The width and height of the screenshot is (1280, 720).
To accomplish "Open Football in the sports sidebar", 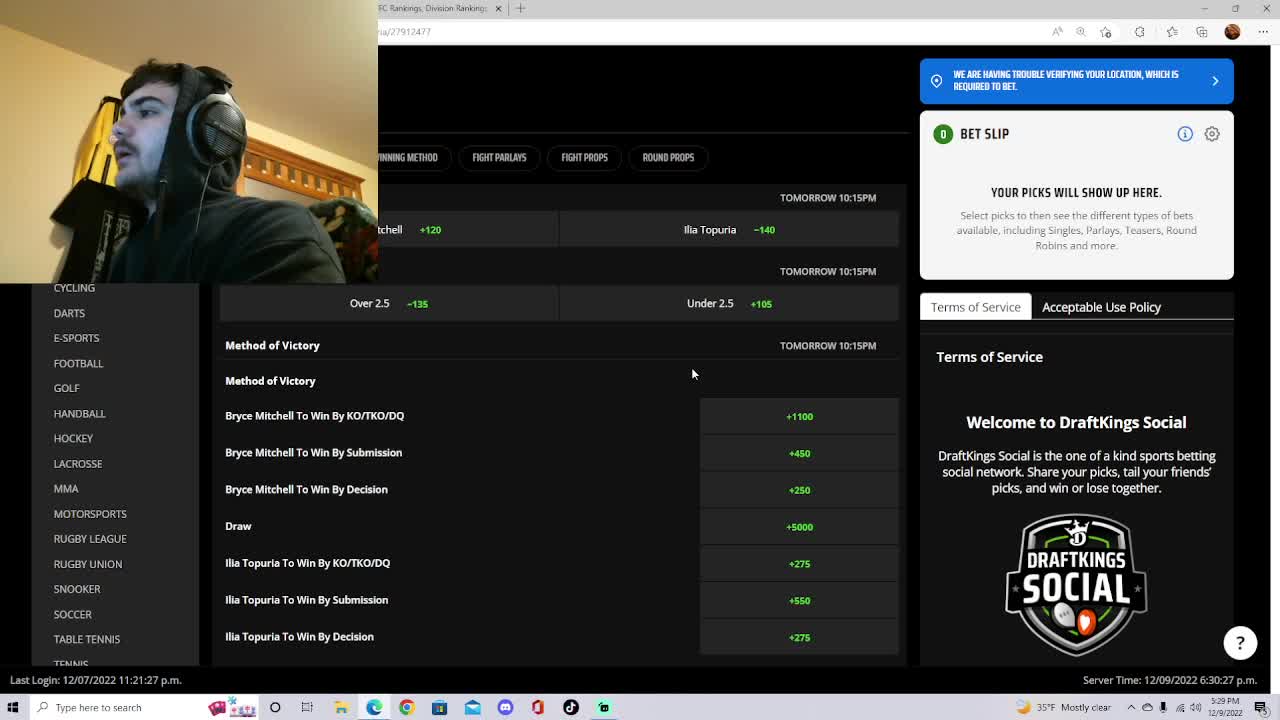I will pyautogui.click(x=78, y=363).
